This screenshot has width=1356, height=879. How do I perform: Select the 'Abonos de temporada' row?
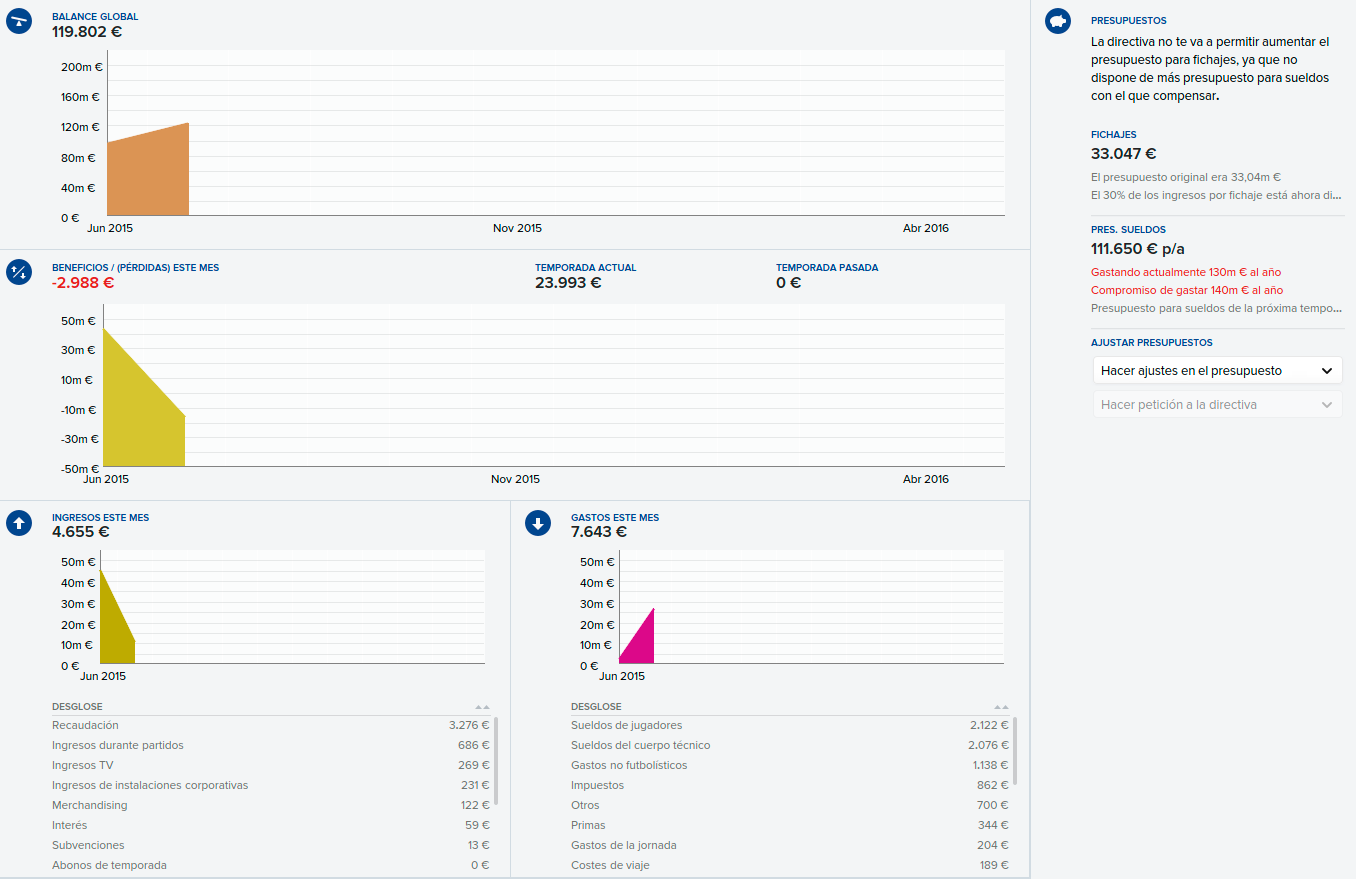271,865
